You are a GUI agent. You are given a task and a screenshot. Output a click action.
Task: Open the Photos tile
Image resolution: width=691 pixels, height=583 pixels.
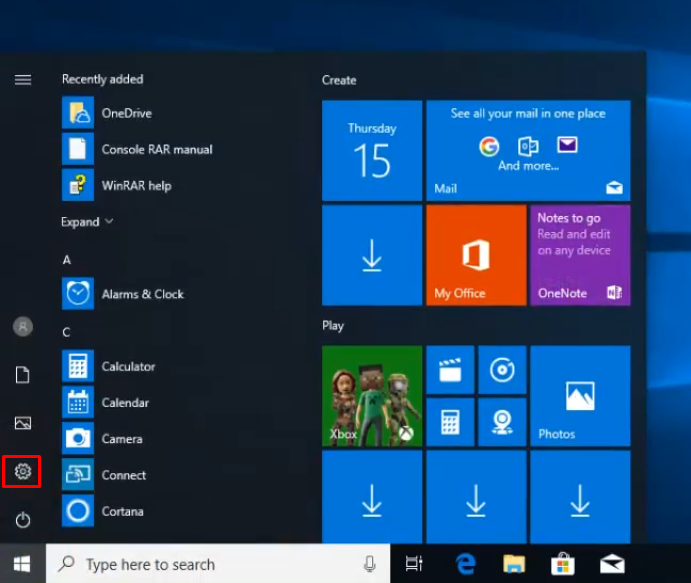(580, 396)
